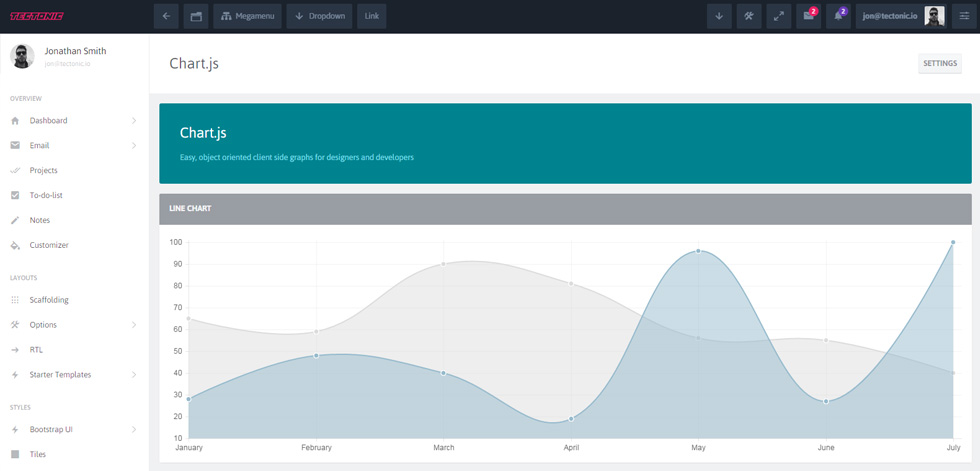The image size is (980, 471).
Task: Click the user avatar in top bar
Action: tap(934, 16)
